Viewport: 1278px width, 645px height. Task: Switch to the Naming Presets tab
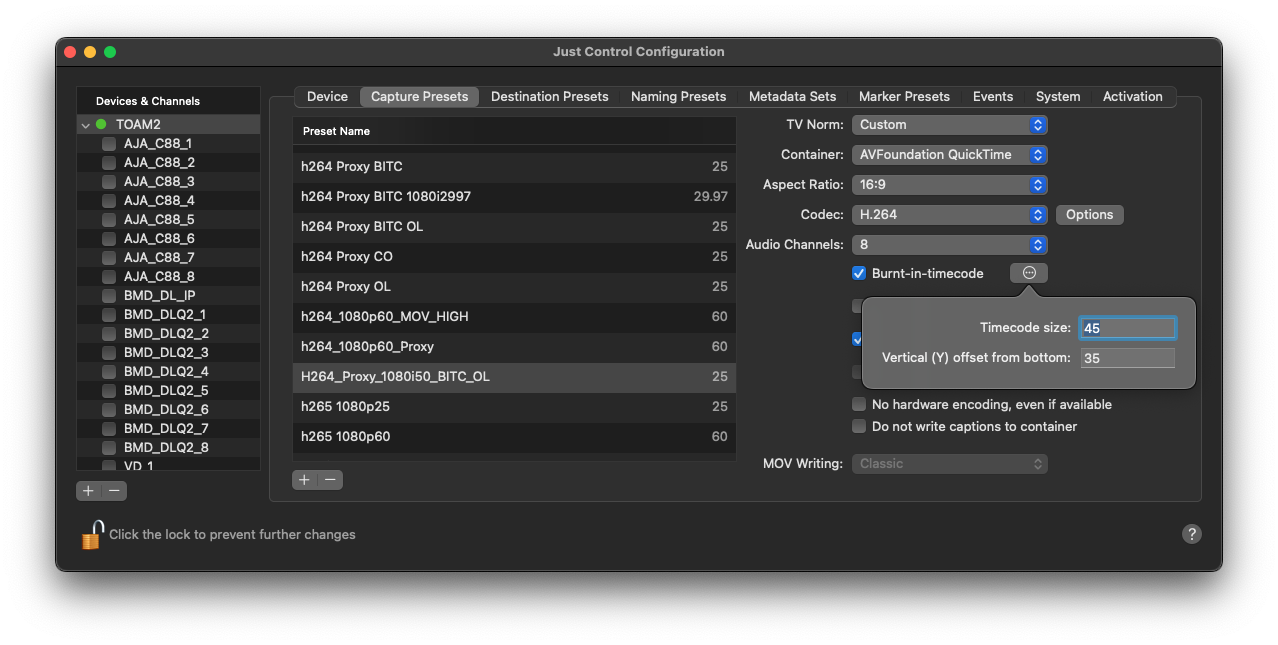coord(678,97)
